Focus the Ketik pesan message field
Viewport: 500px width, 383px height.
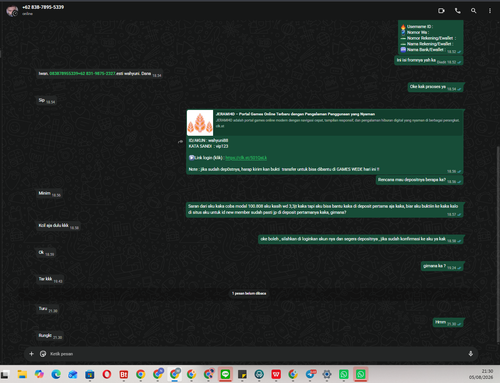(257, 354)
